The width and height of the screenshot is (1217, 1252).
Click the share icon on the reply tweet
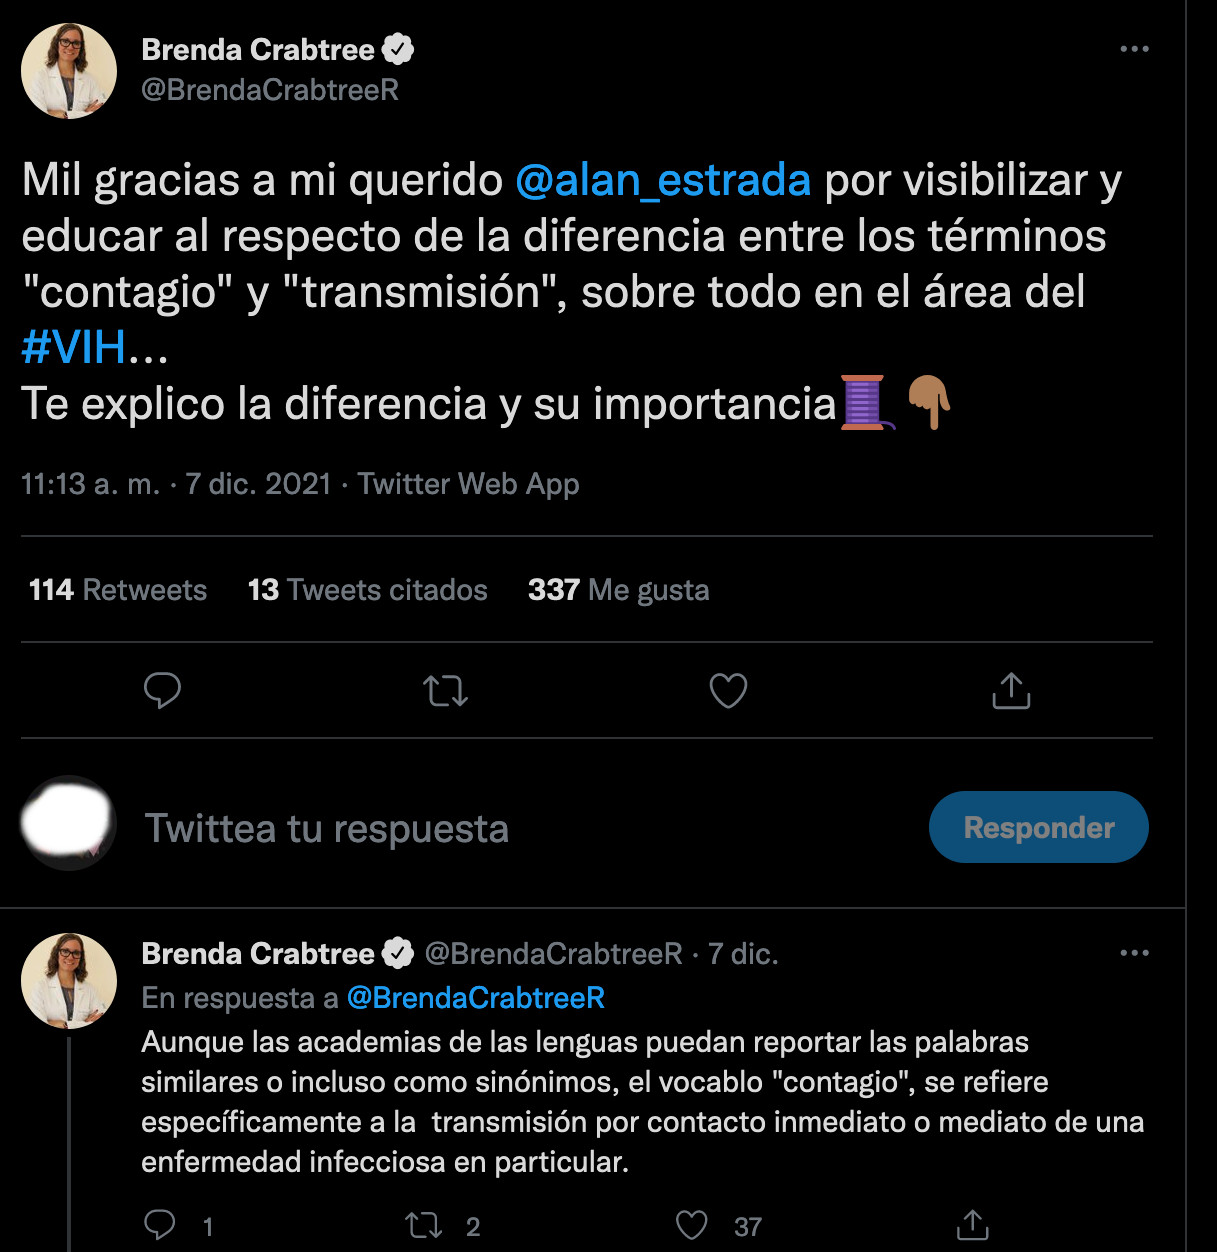[975, 1224]
